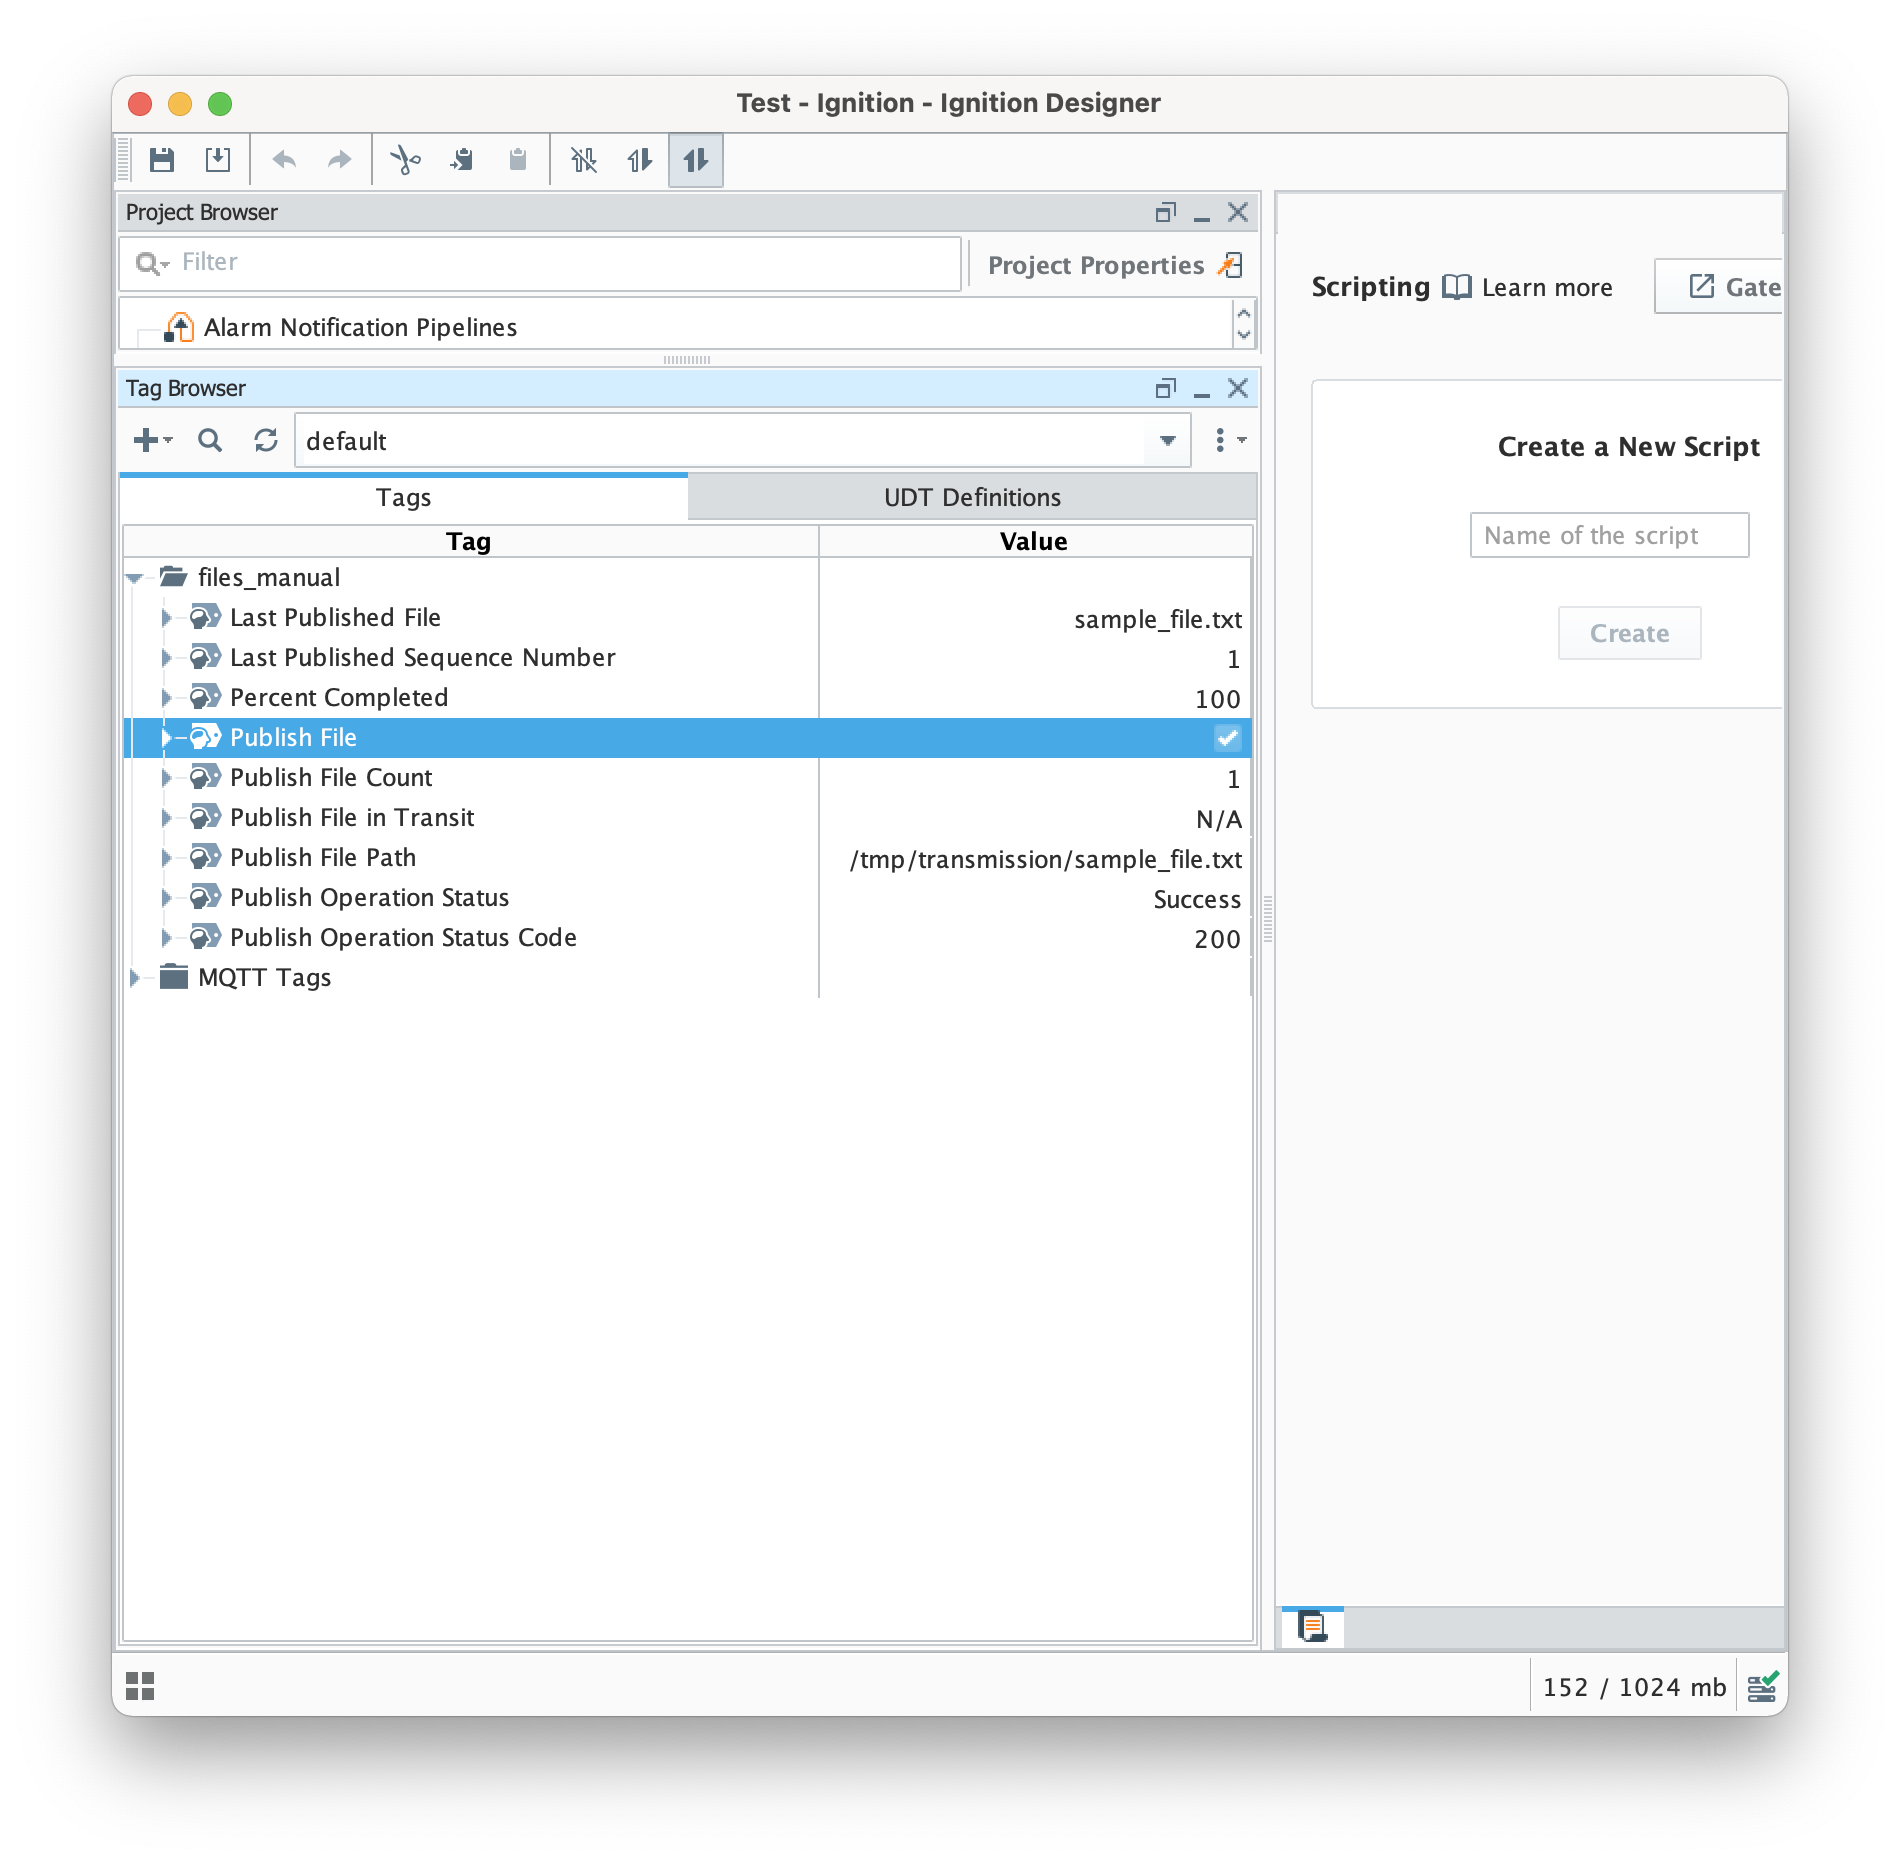Screen dimensions: 1900x1864
Task: Switch to the Tags tab
Action: click(404, 497)
